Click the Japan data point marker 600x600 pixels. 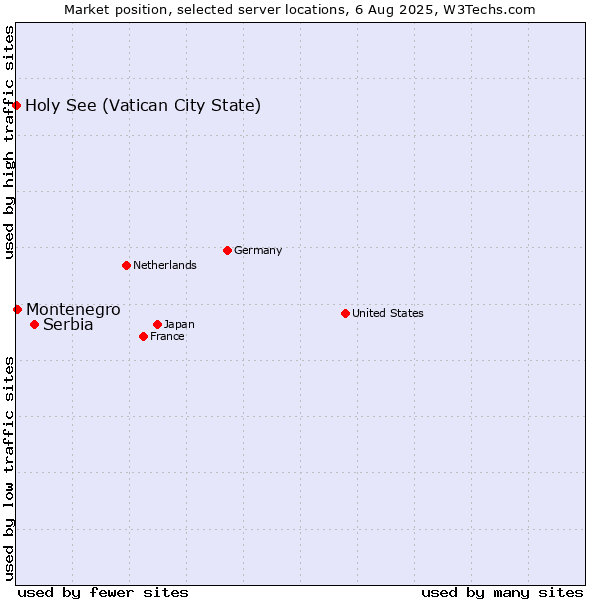pyautogui.click(x=157, y=324)
